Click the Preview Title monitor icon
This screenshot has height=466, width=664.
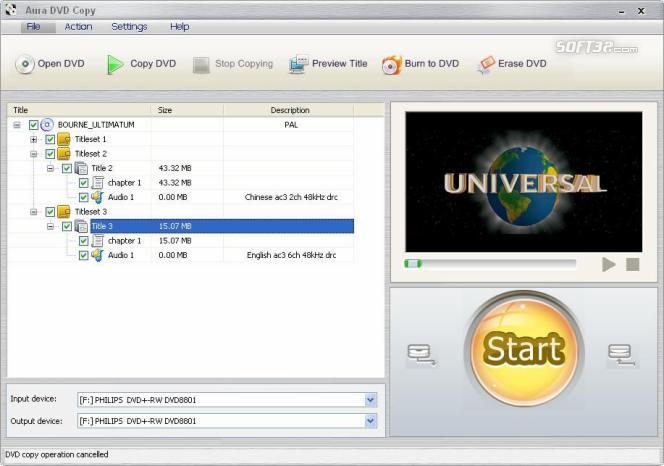click(299, 64)
